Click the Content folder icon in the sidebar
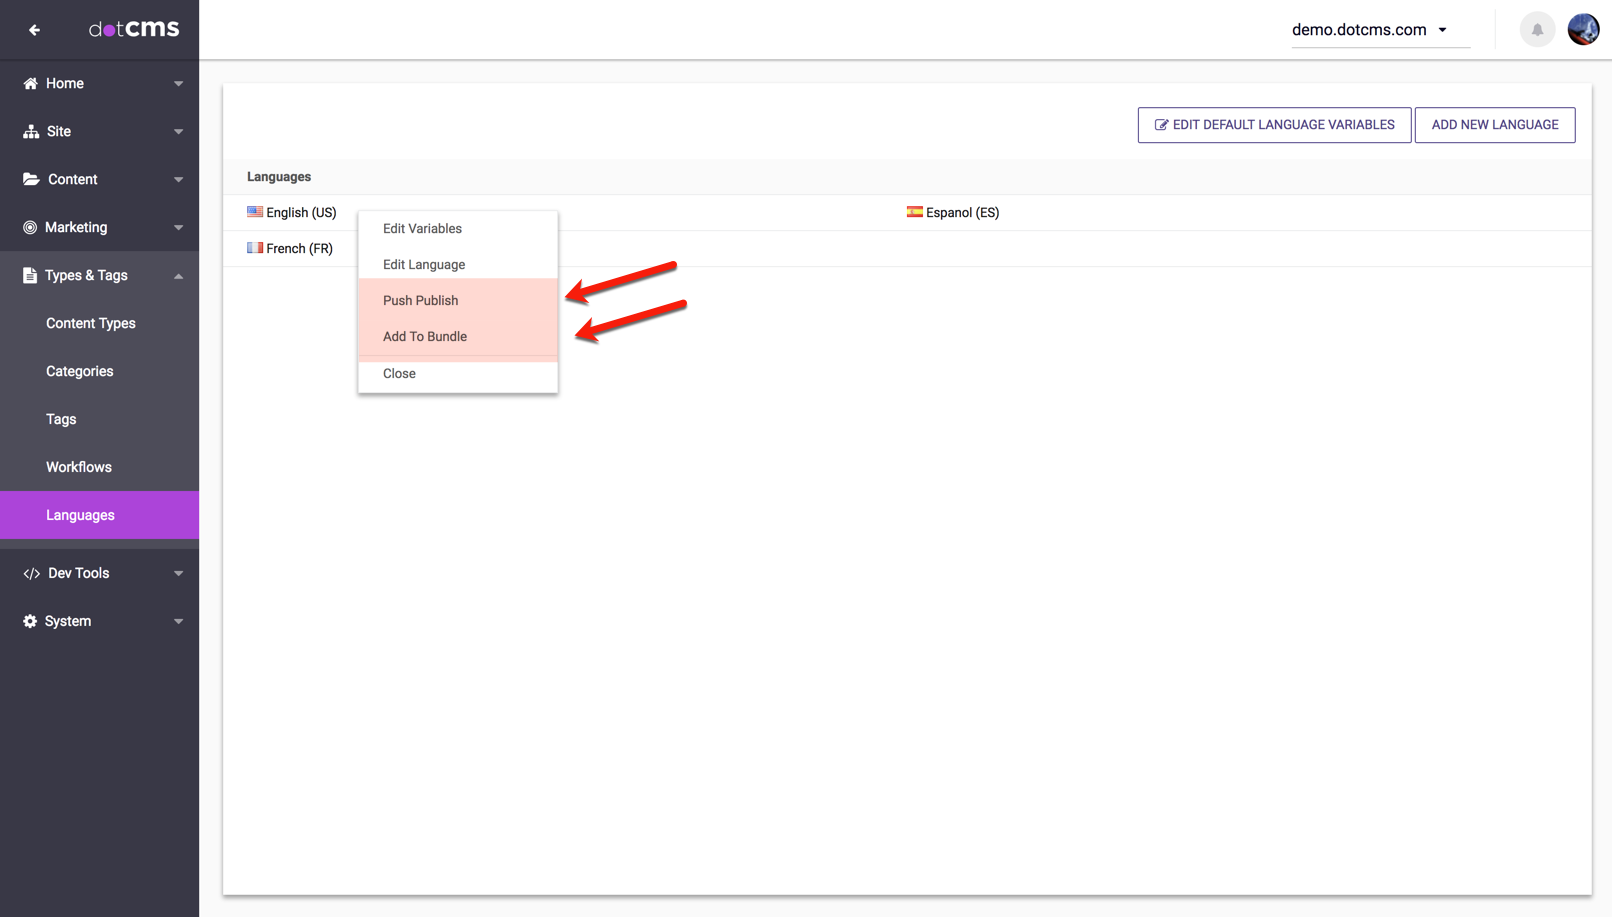1612x917 pixels. (31, 180)
